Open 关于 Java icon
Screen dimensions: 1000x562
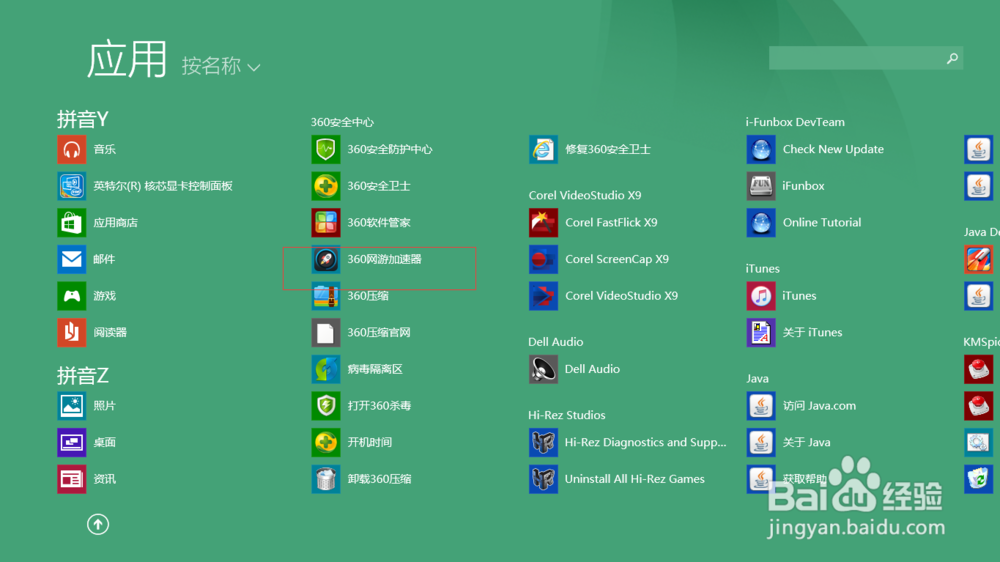(761, 442)
